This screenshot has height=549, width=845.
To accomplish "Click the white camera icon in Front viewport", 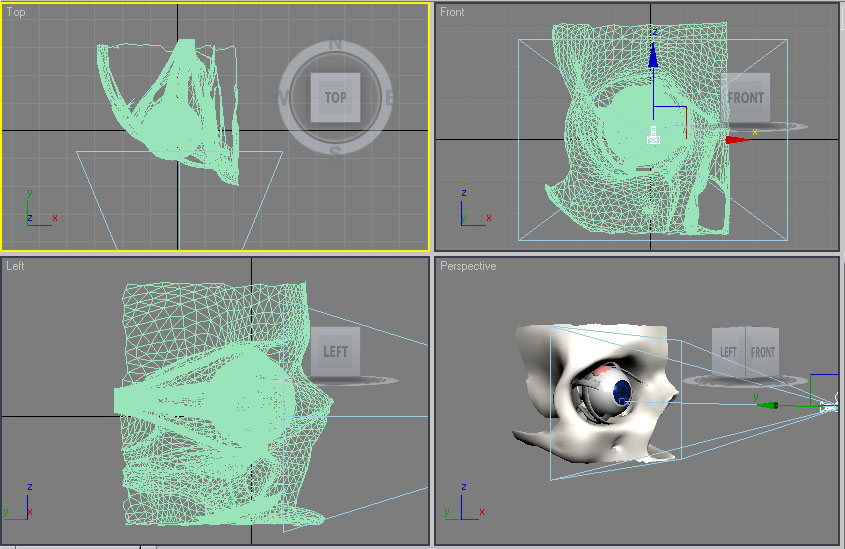I will 653,135.
